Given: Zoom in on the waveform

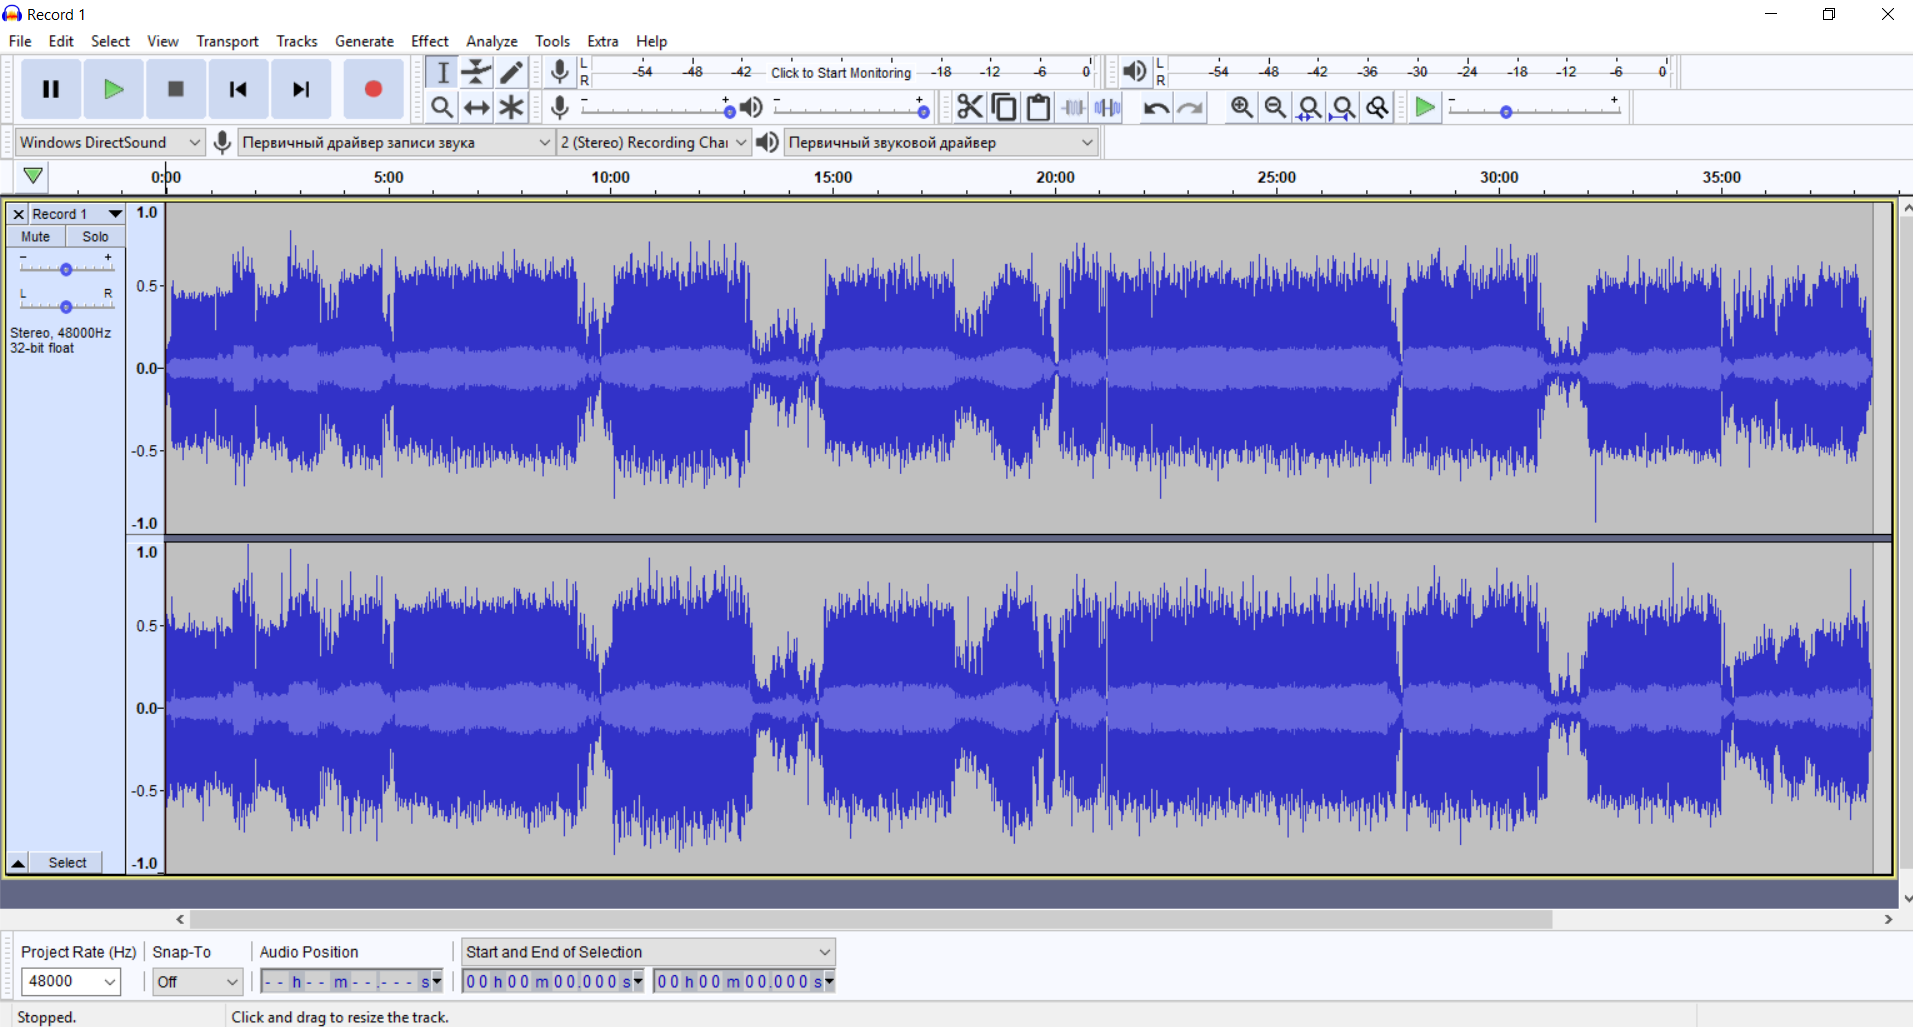Looking at the screenshot, I should pyautogui.click(x=1241, y=107).
